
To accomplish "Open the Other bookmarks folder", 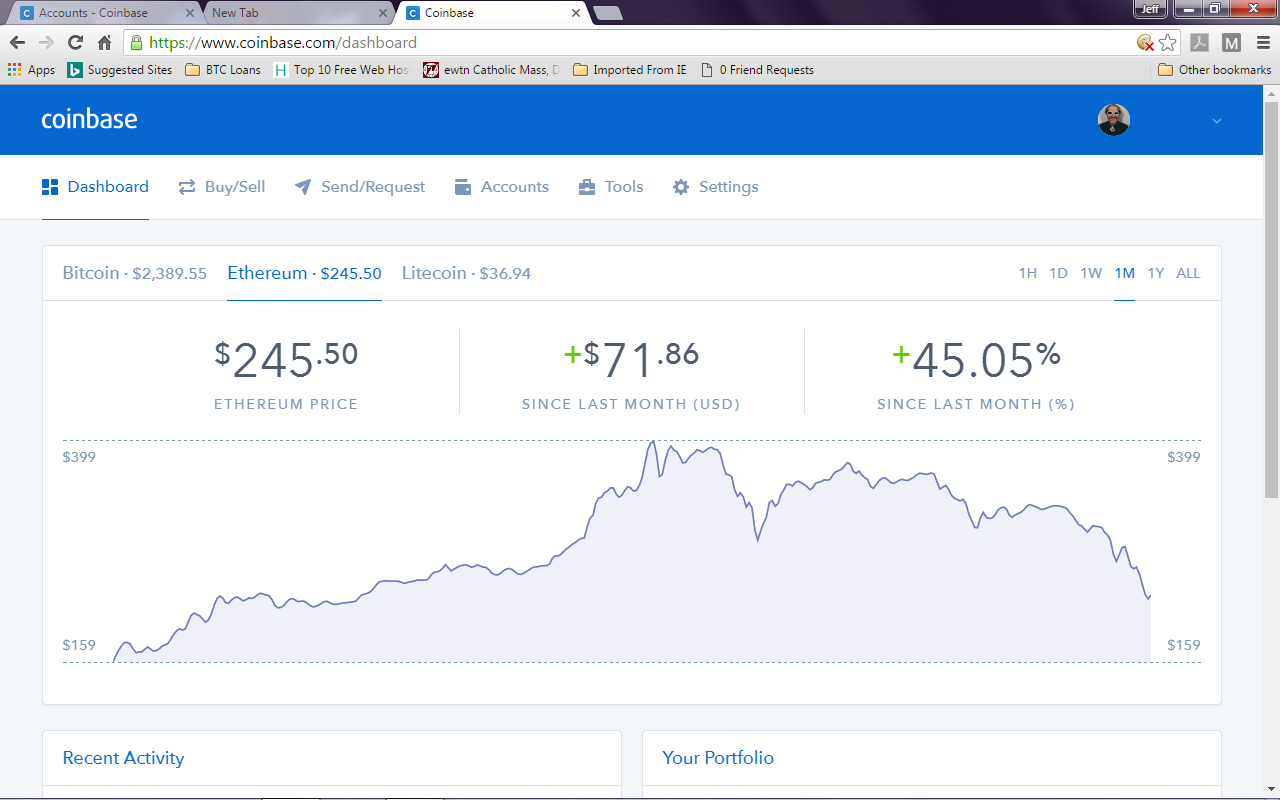I will tap(1214, 70).
